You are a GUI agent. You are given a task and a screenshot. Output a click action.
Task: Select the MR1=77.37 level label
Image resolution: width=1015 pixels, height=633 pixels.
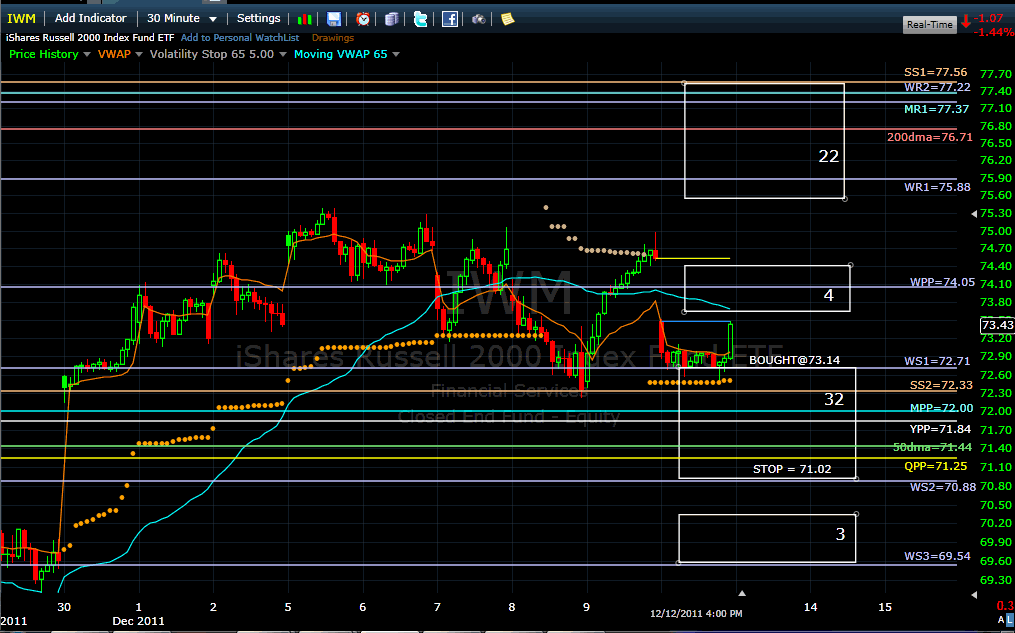pos(937,109)
